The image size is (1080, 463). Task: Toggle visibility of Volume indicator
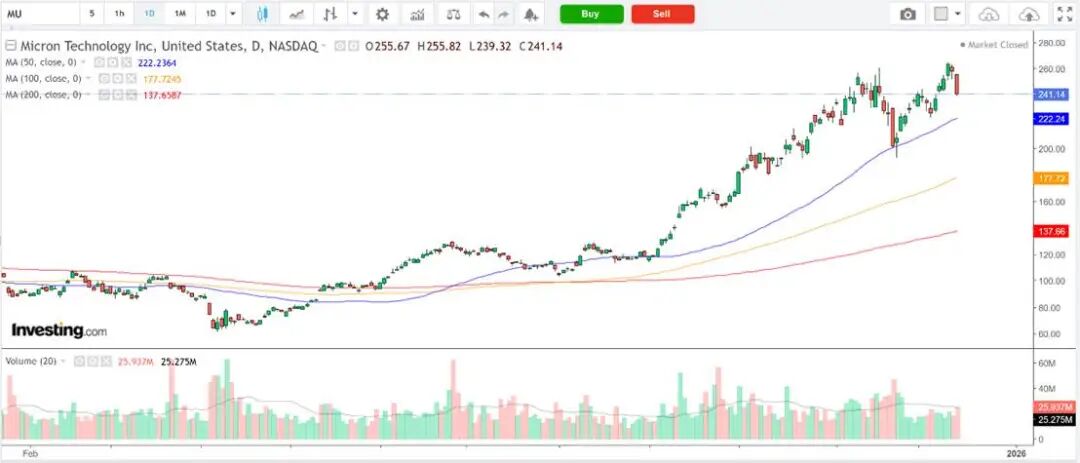coord(79,360)
